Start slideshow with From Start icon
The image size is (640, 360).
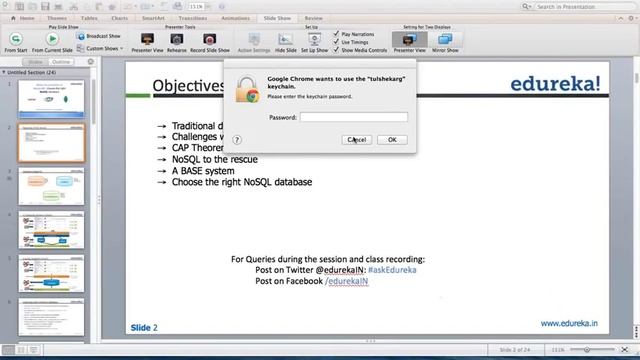pyautogui.click(x=16, y=39)
